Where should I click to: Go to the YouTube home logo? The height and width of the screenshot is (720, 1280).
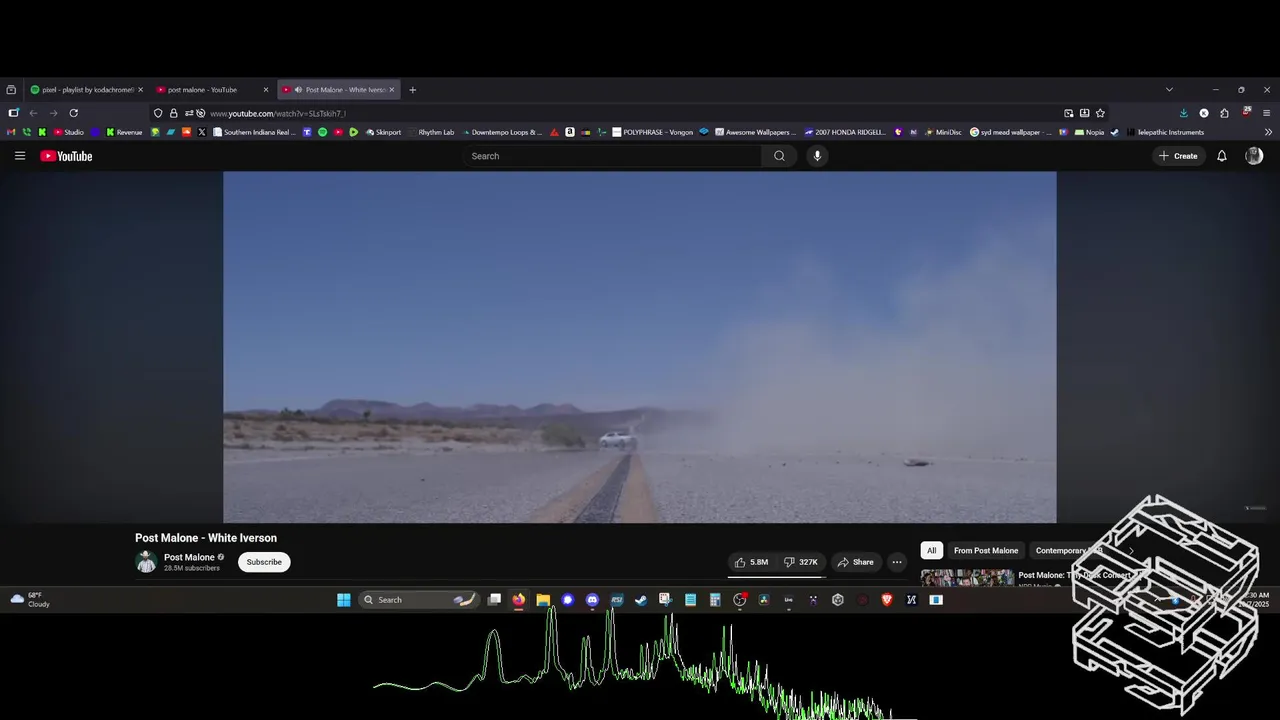point(66,156)
